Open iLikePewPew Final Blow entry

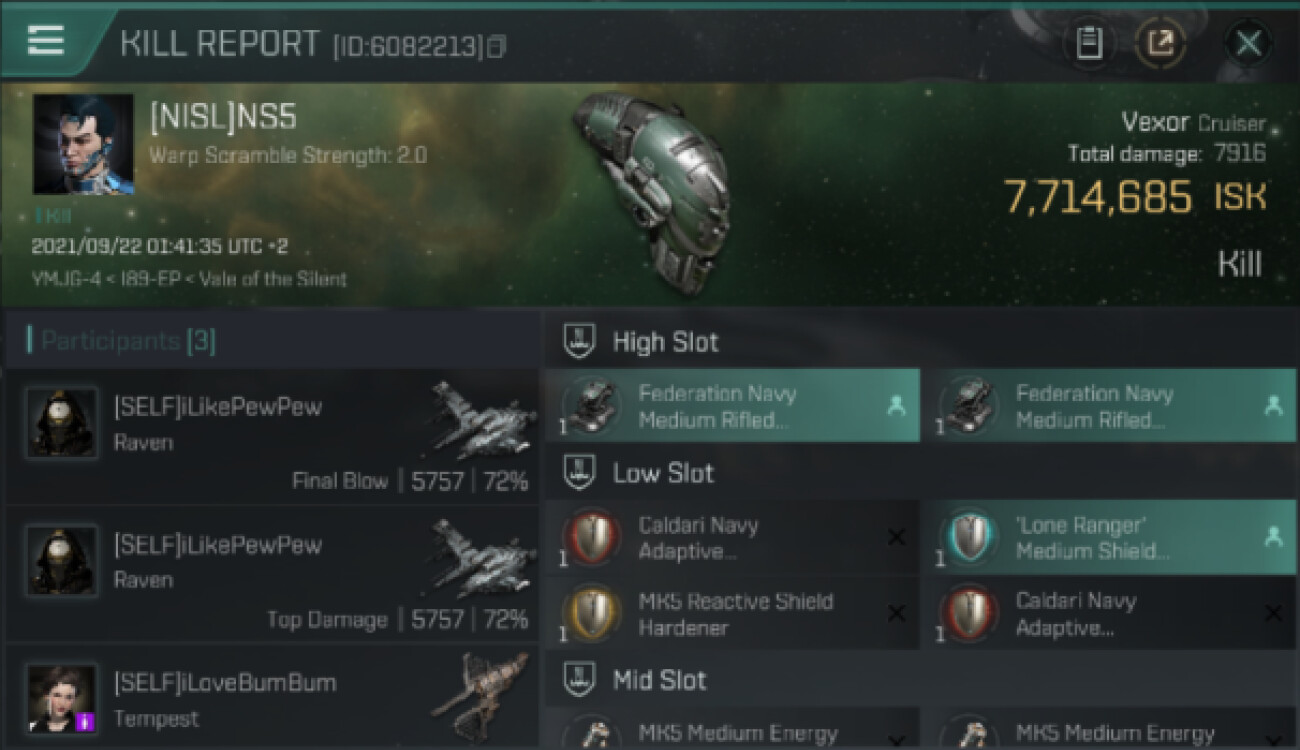[270, 437]
